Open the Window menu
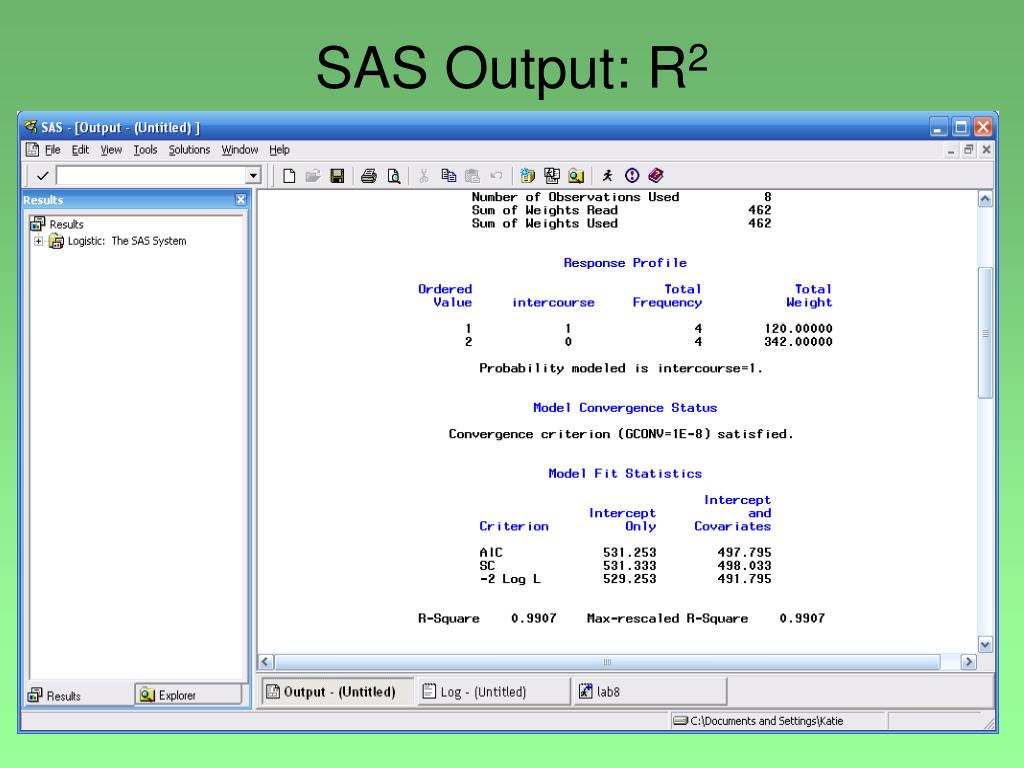 coord(240,150)
